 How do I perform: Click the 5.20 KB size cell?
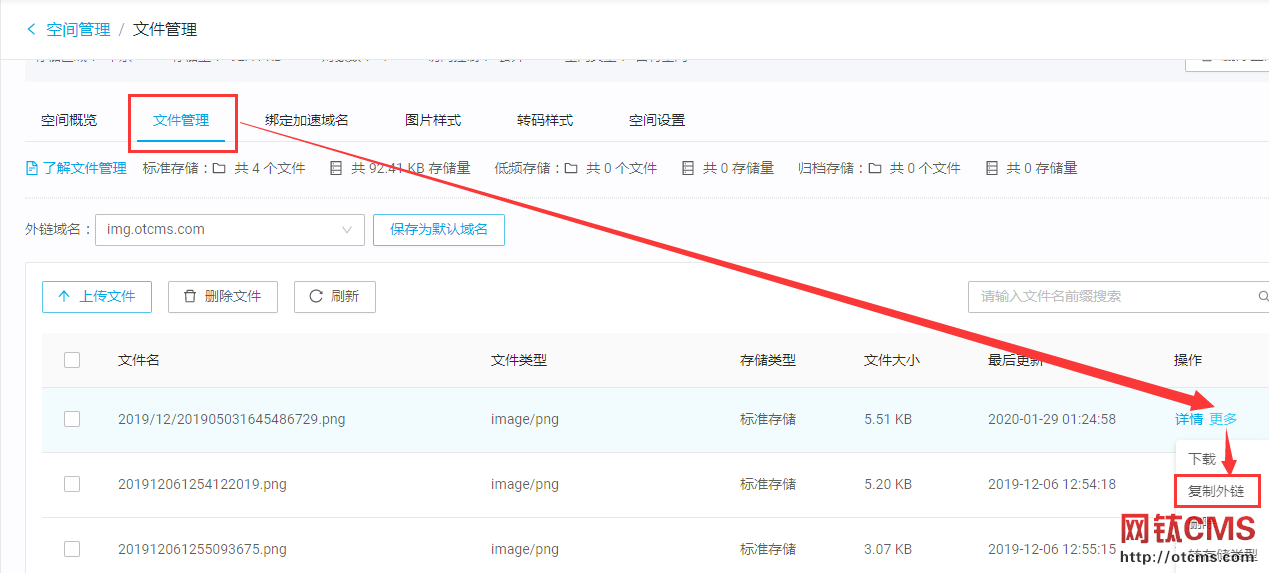(888, 484)
